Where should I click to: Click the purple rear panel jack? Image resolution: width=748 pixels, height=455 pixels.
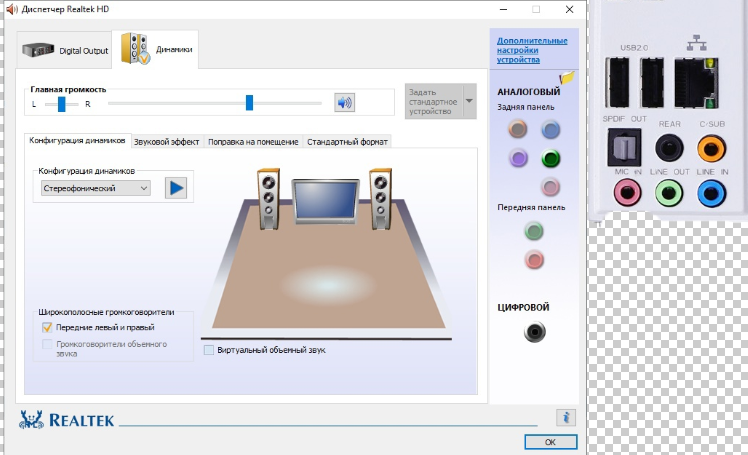(518, 158)
